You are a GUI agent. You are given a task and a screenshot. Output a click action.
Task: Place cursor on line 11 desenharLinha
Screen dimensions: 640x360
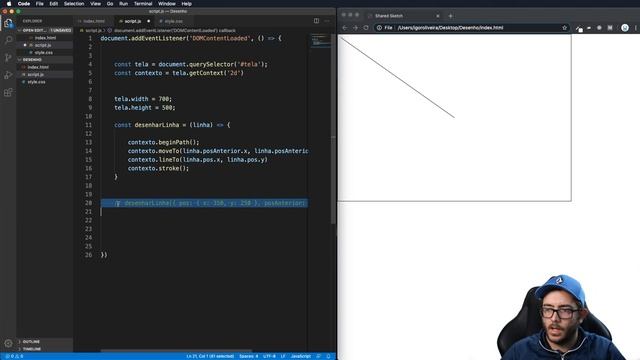pos(157,125)
